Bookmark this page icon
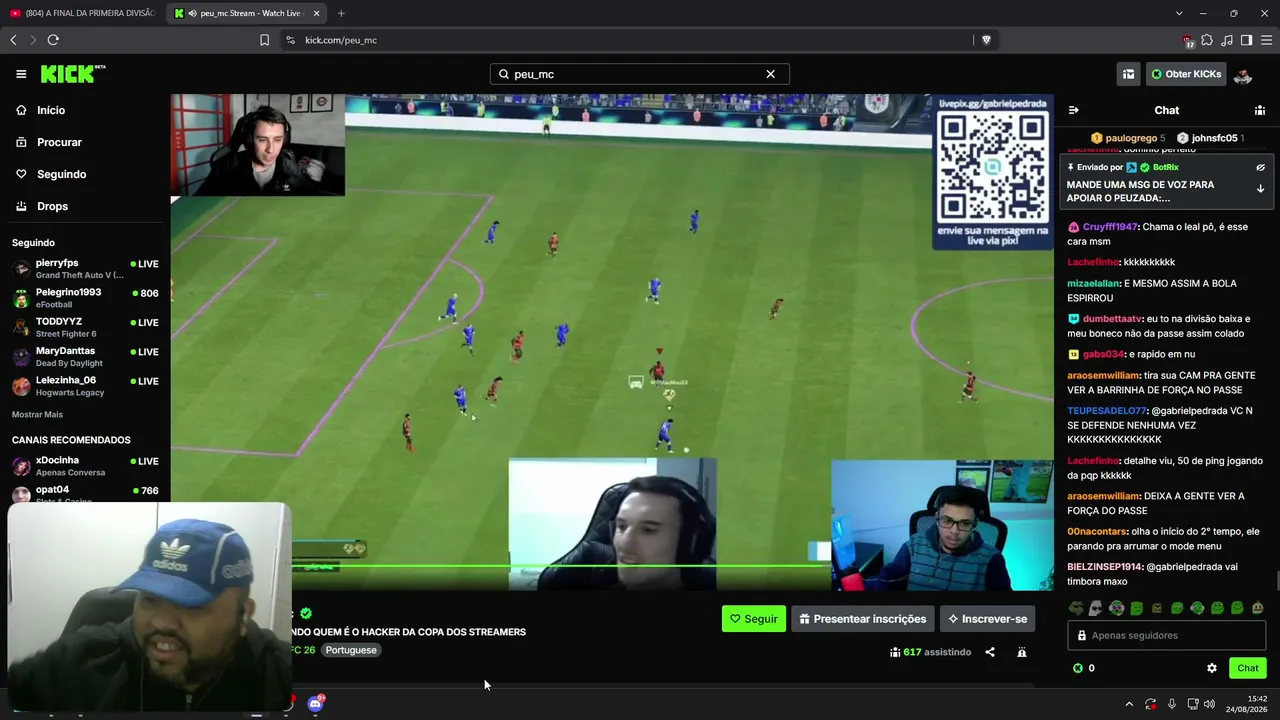The height and width of the screenshot is (720, 1280). (264, 40)
